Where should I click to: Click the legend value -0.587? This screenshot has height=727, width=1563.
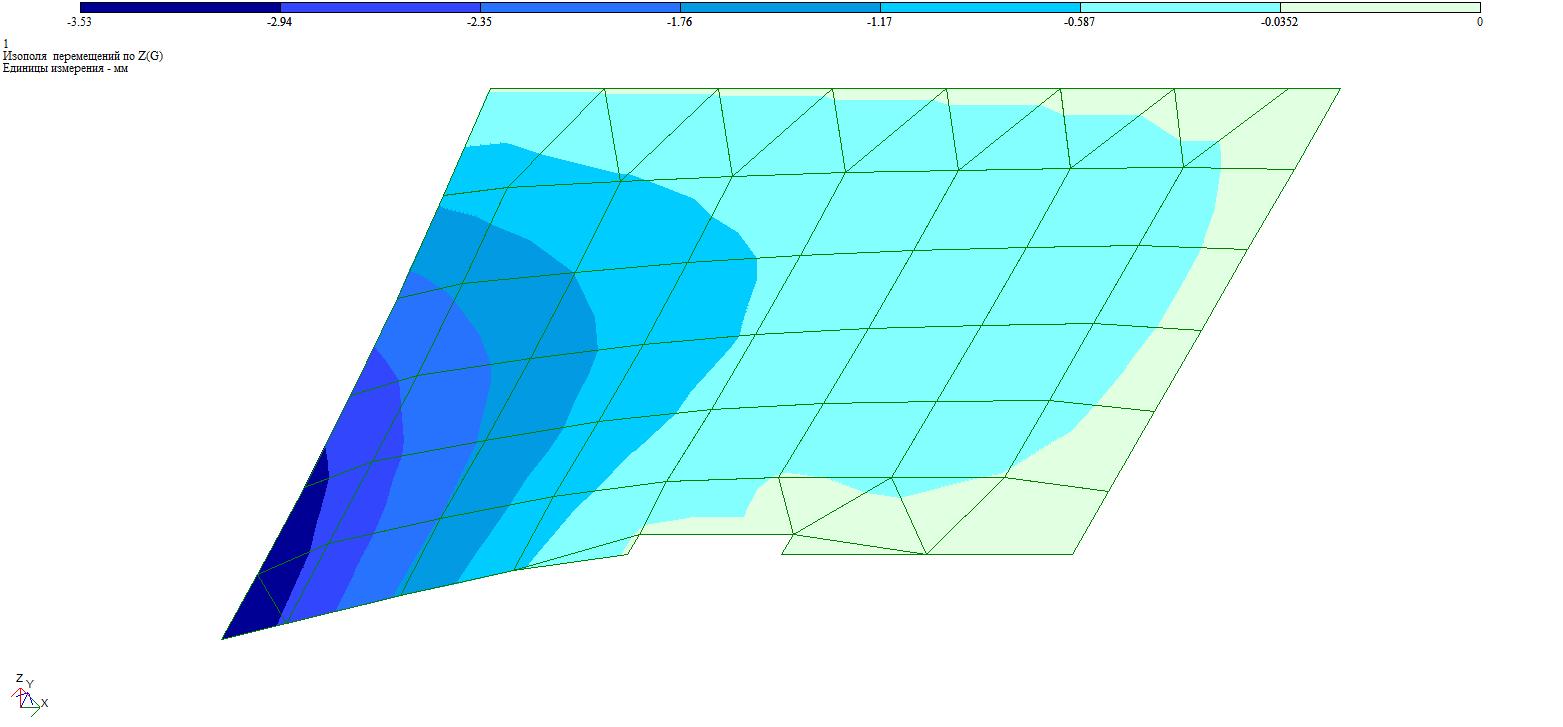1080,22
